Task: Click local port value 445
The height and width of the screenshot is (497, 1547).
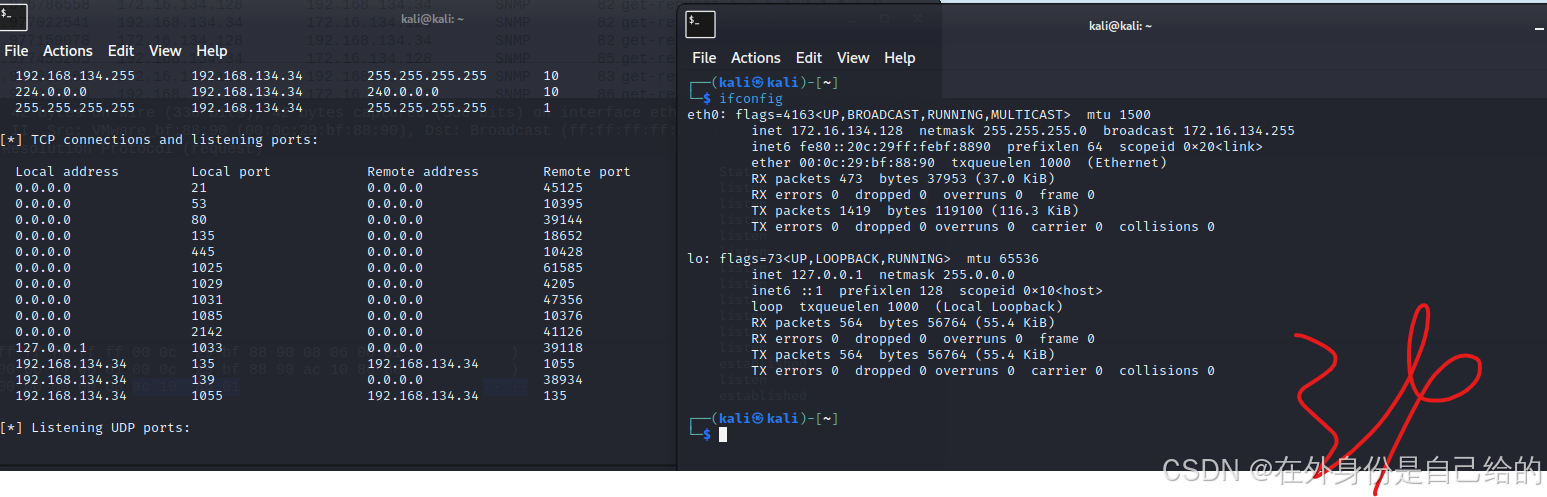Action: coord(203,251)
